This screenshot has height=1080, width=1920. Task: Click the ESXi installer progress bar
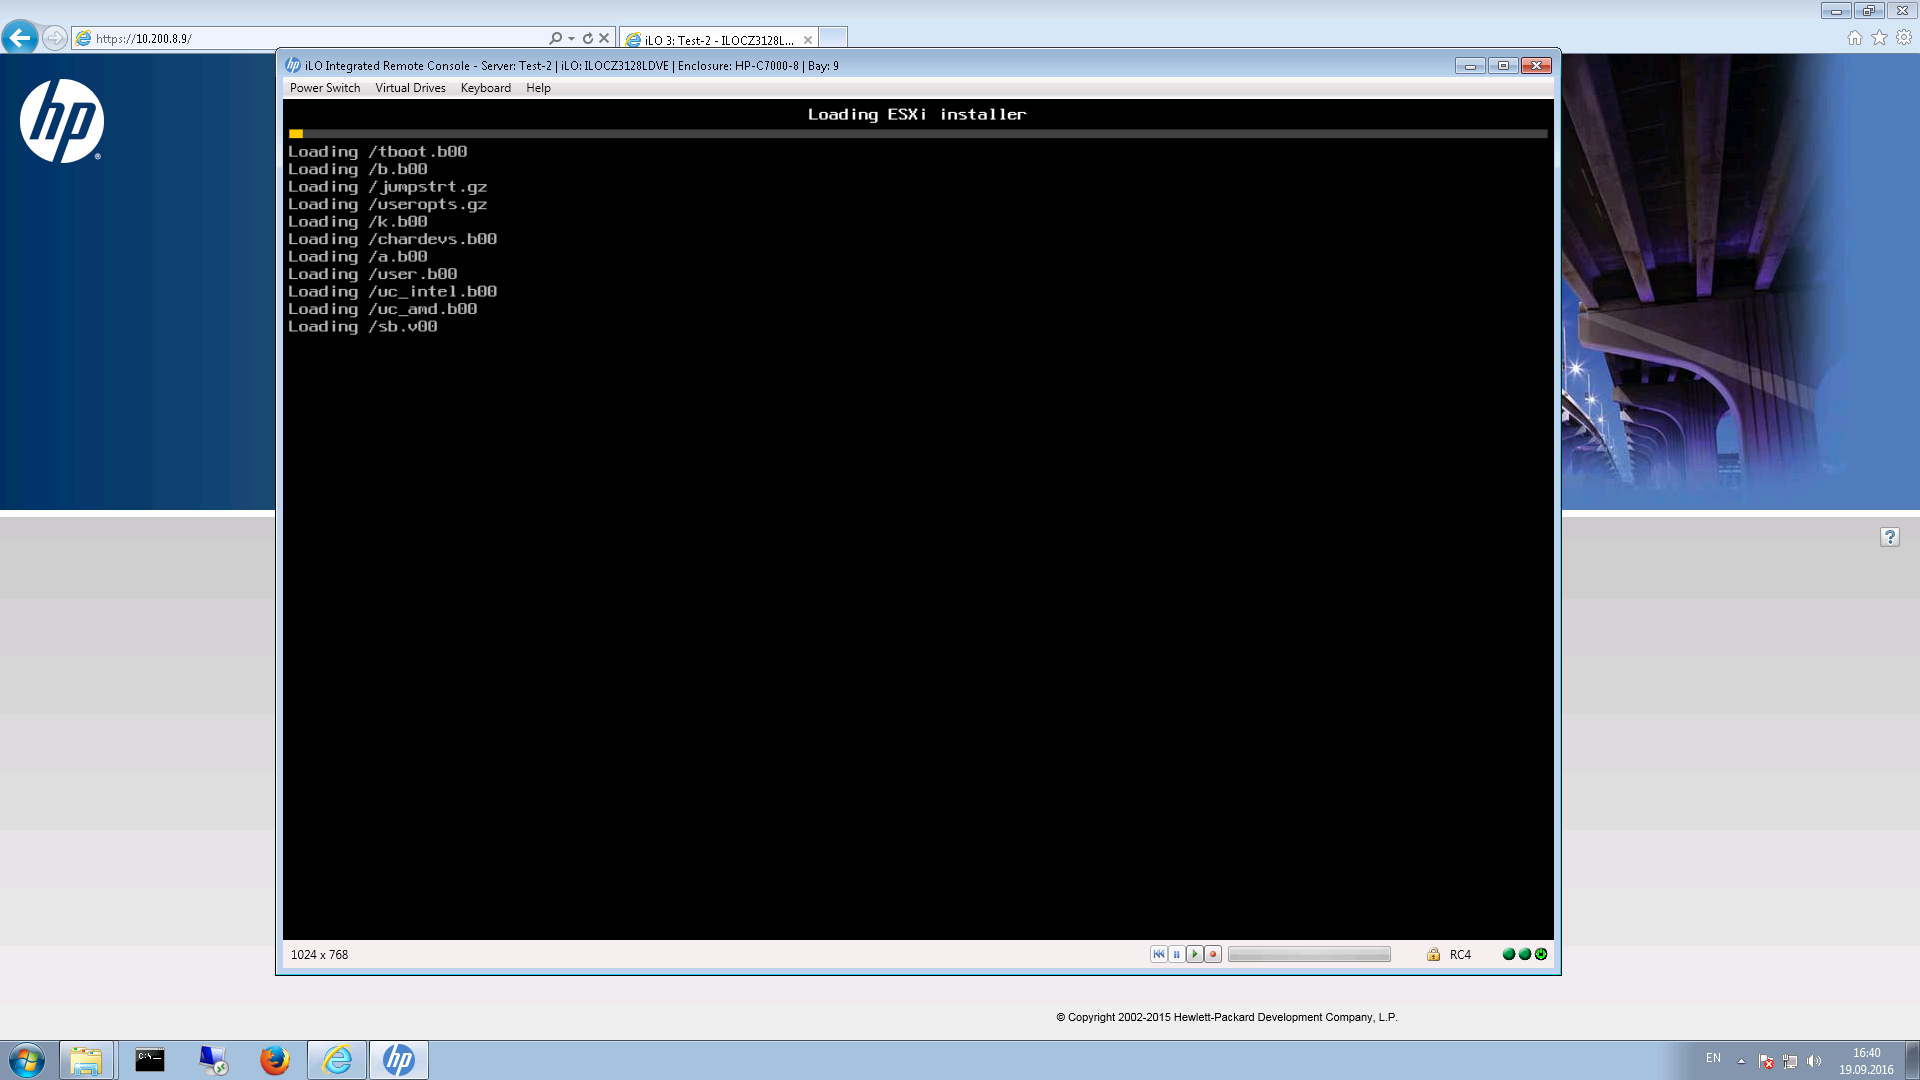918,133
